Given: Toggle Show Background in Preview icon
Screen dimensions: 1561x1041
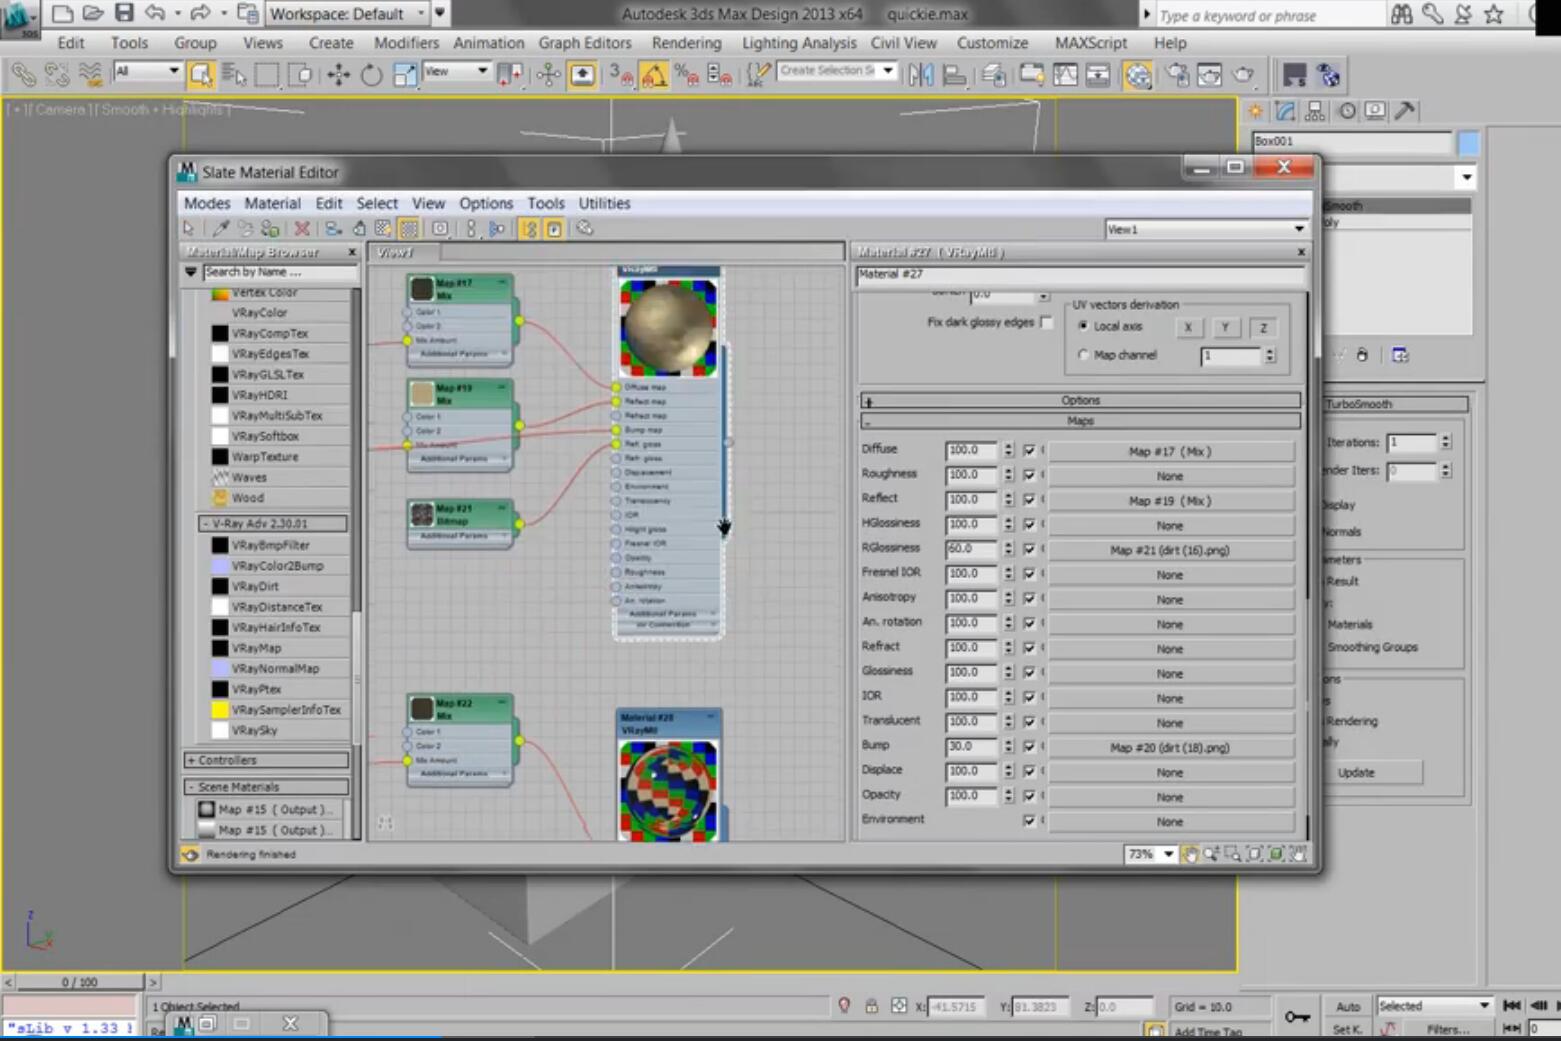Looking at the screenshot, I should (x=409, y=229).
